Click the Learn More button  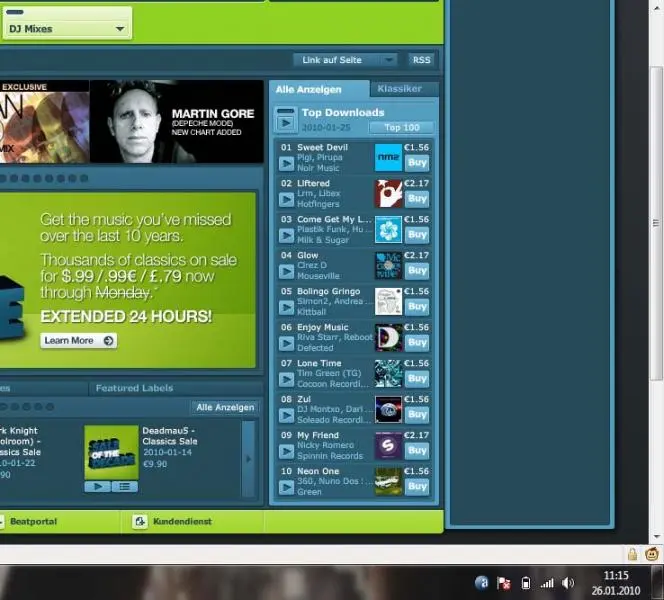click(x=79, y=341)
